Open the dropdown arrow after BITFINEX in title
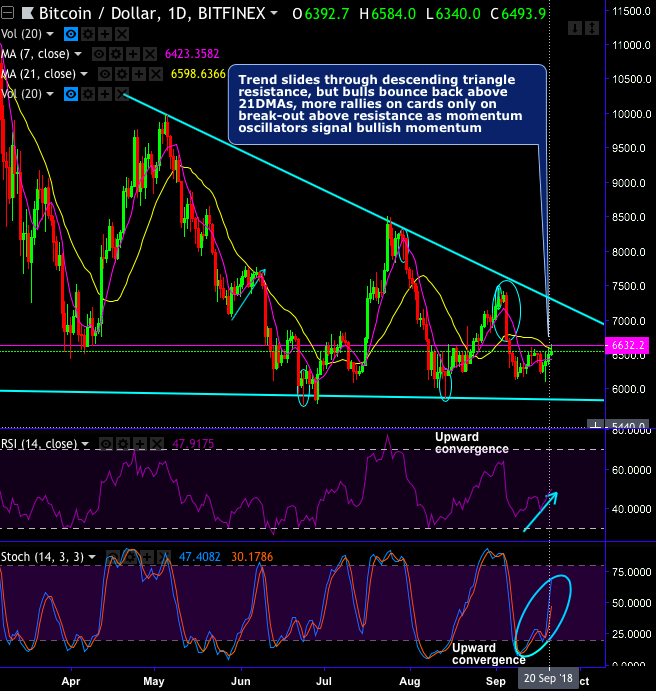Screen dimensions: 656x691 tap(274, 14)
